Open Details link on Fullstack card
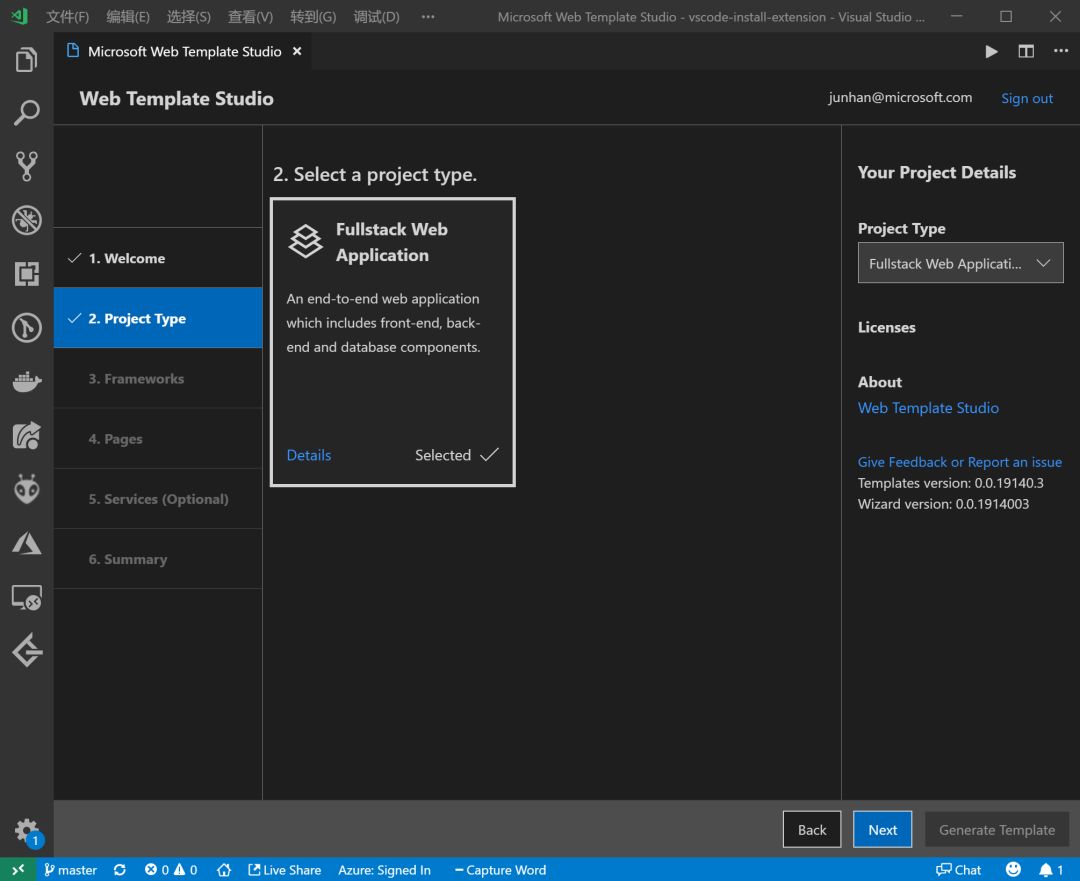This screenshot has width=1080, height=881. [x=309, y=455]
